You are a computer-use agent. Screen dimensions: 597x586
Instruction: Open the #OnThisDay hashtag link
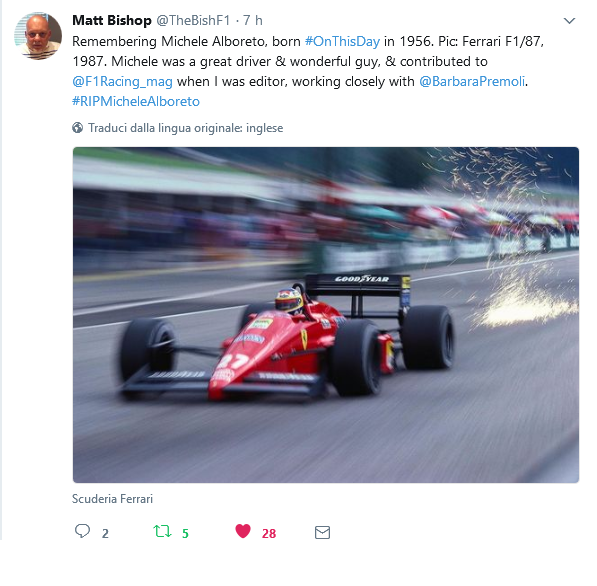342,41
